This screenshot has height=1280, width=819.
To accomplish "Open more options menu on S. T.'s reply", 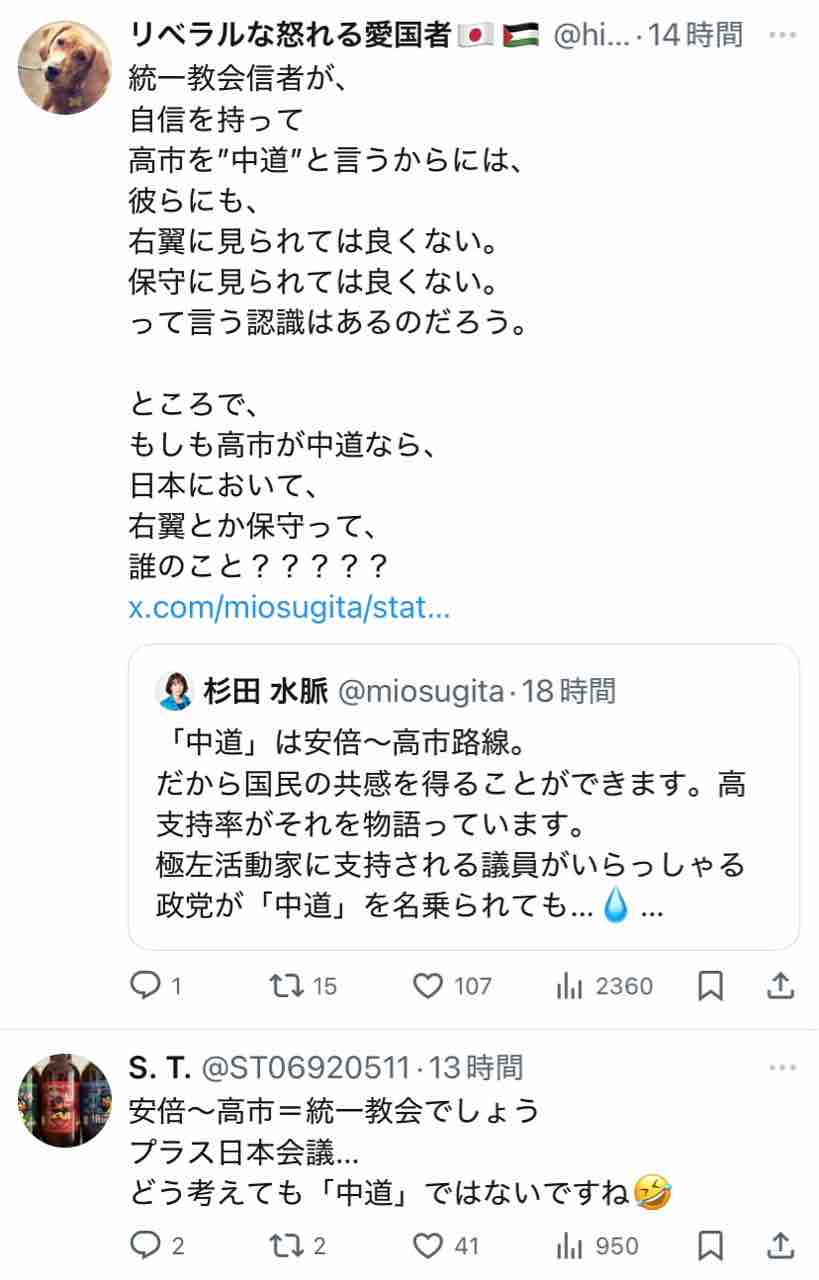I will click(x=782, y=1068).
